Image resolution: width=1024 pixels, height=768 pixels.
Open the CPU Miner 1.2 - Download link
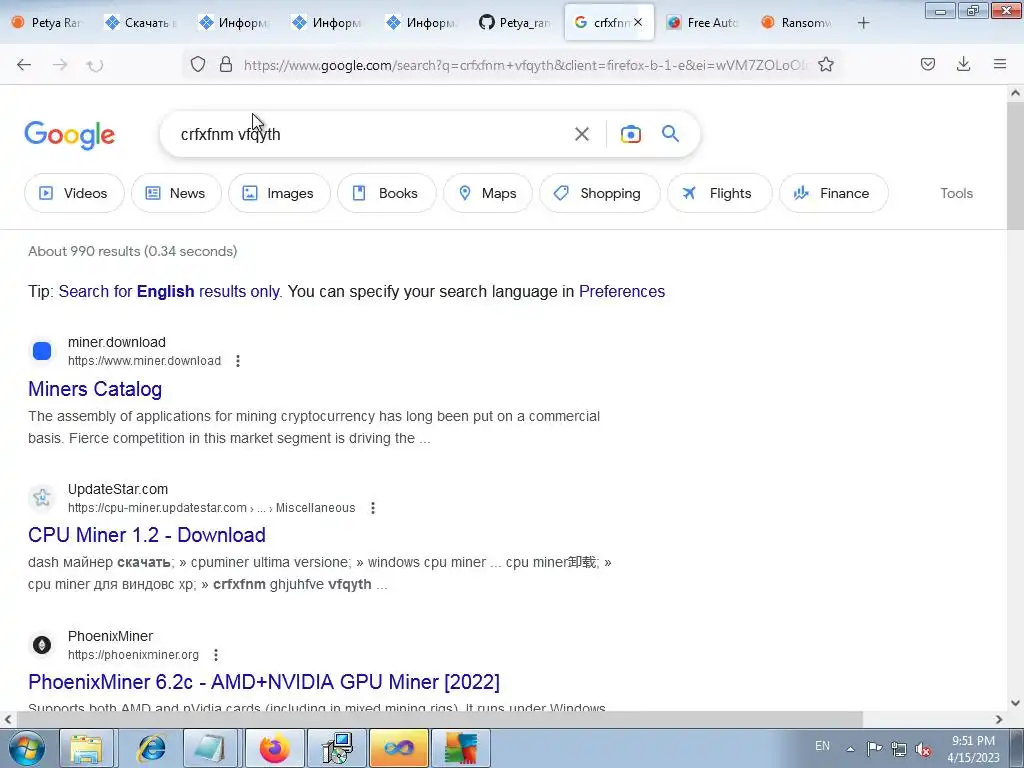click(146, 536)
